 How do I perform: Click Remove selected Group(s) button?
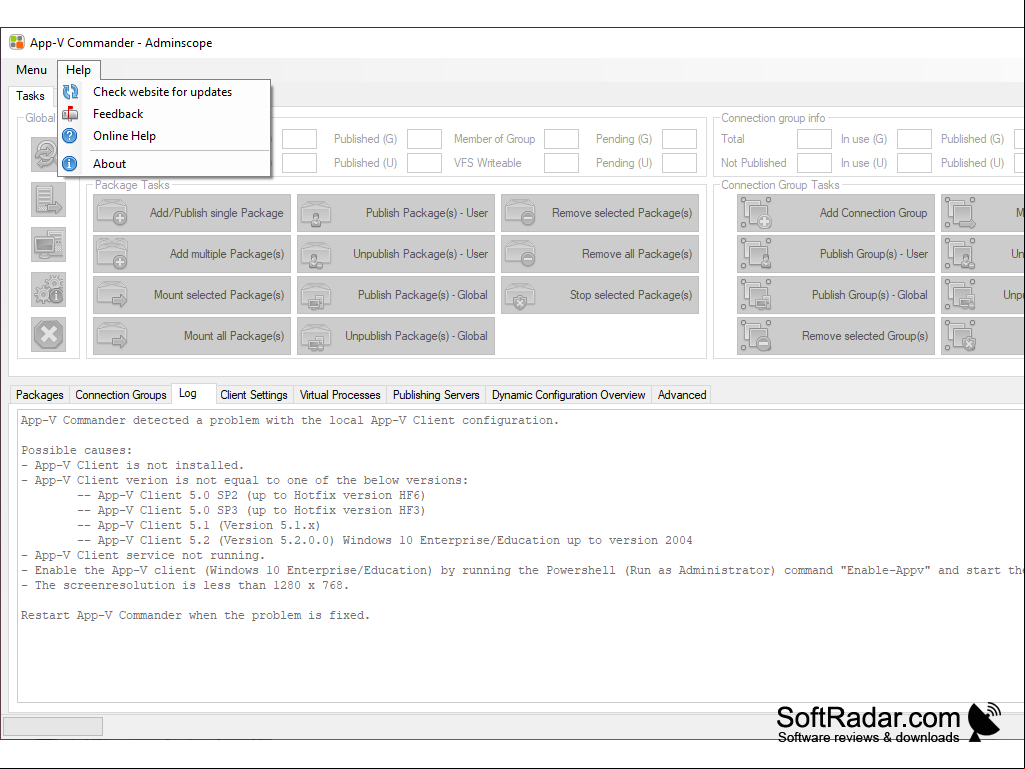[x=835, y=336]
